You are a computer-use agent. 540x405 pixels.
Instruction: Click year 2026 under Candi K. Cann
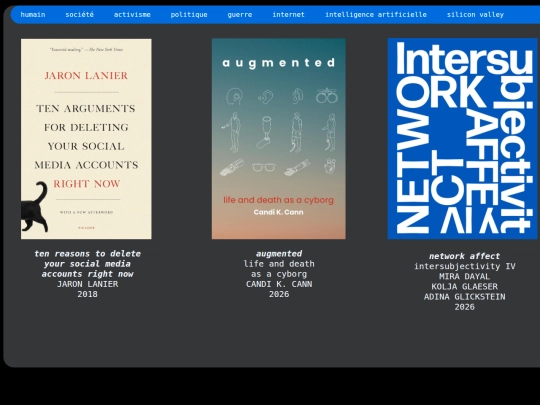click(x=279, y=294)
